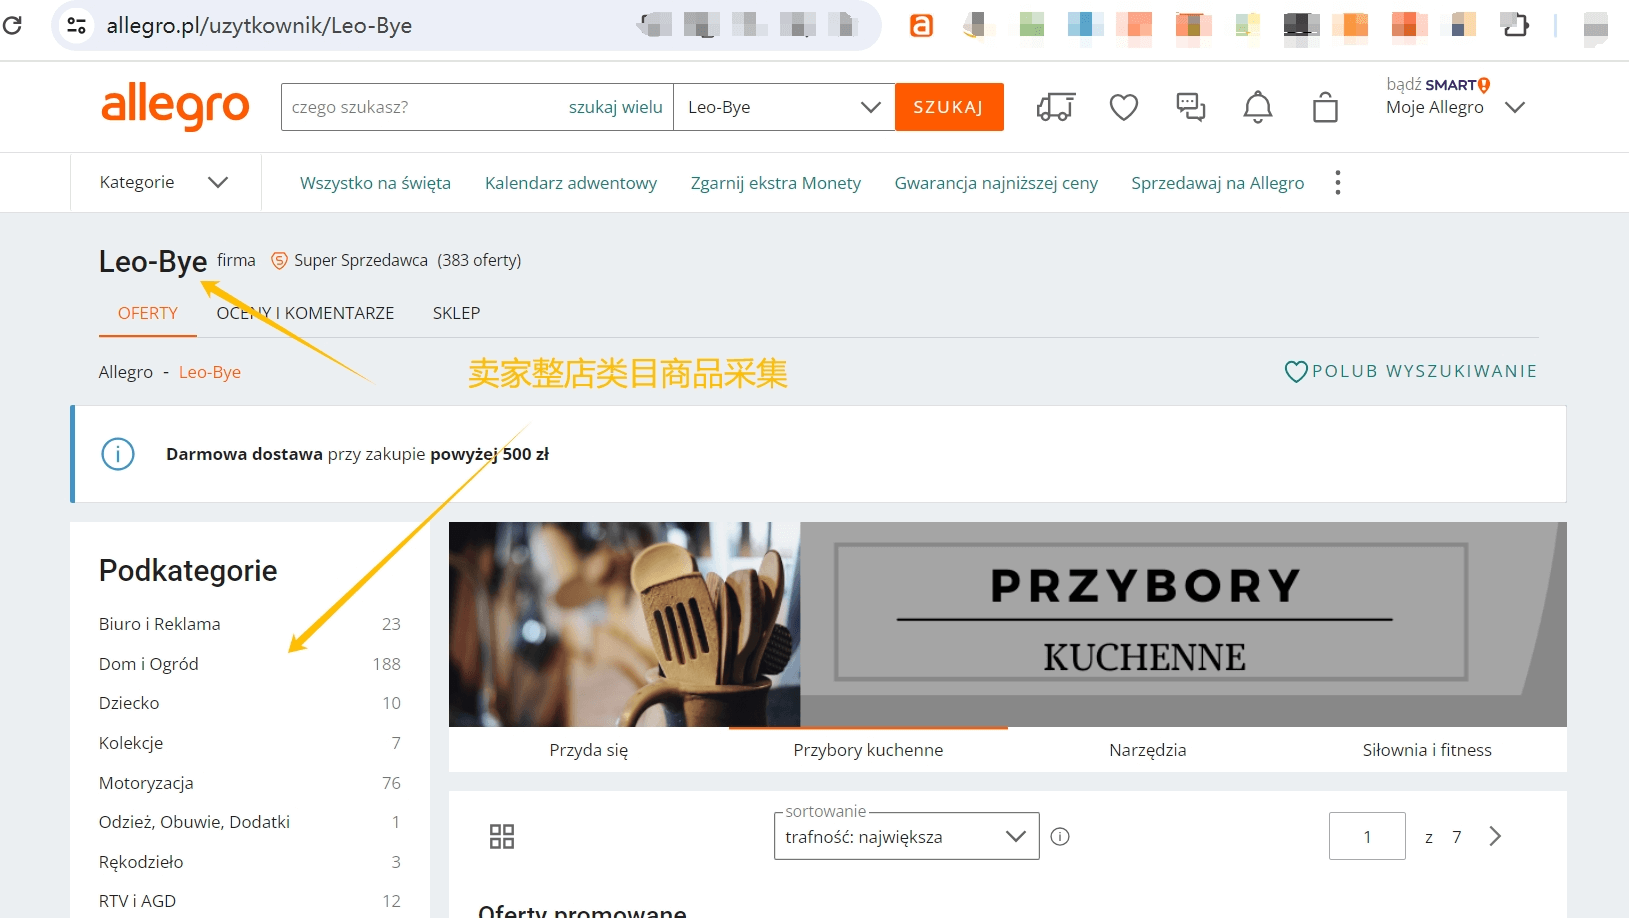Open delivery truck icon in header

[1056, 106]
